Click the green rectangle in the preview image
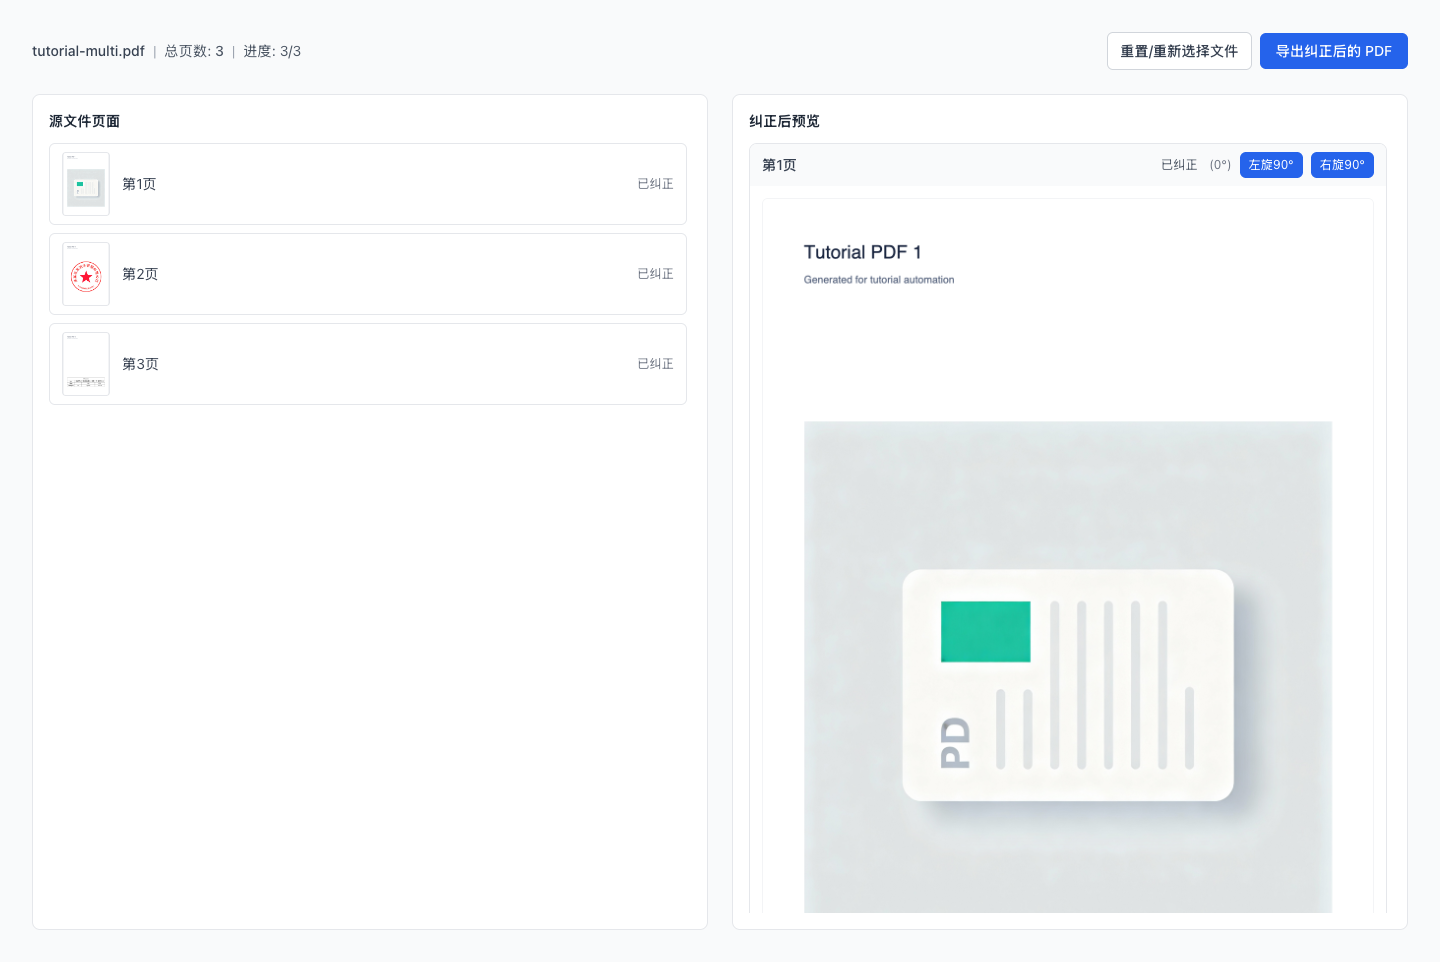The image size is (1440, 962). click(x=985, y=631)
